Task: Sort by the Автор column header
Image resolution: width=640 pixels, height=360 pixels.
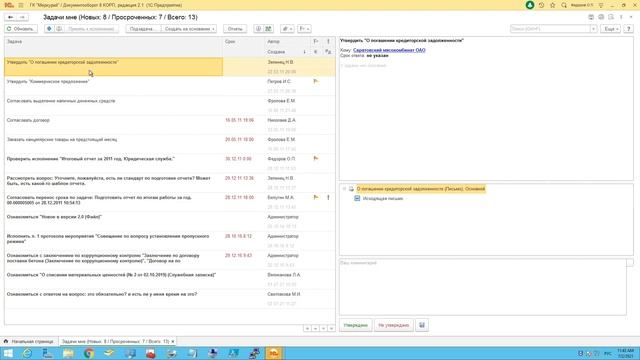Action: coord(287,42)
